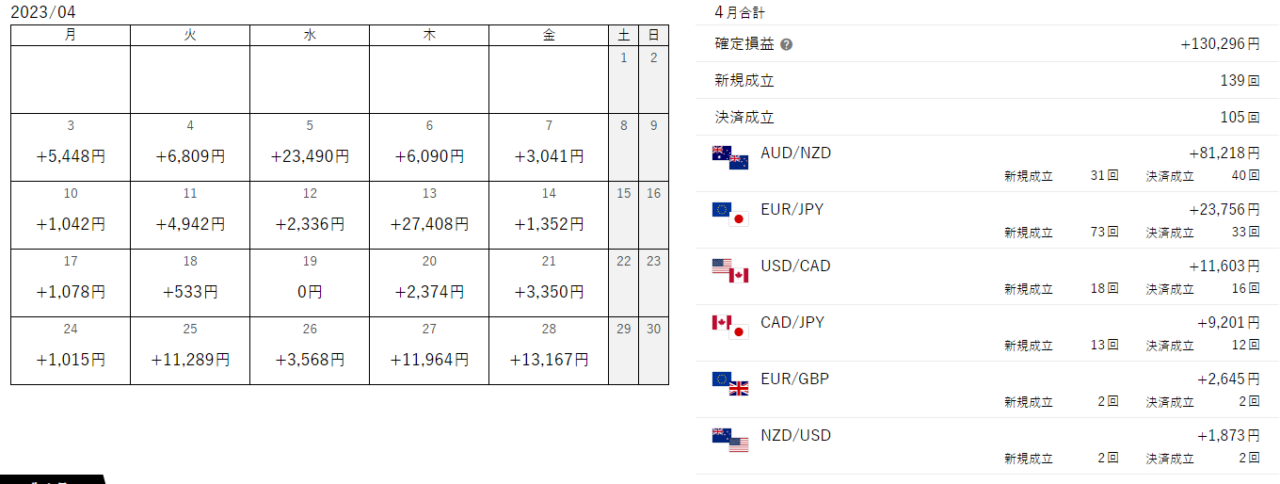
Task: Click the 4月合計 summary heading
Action: (741, 12)
